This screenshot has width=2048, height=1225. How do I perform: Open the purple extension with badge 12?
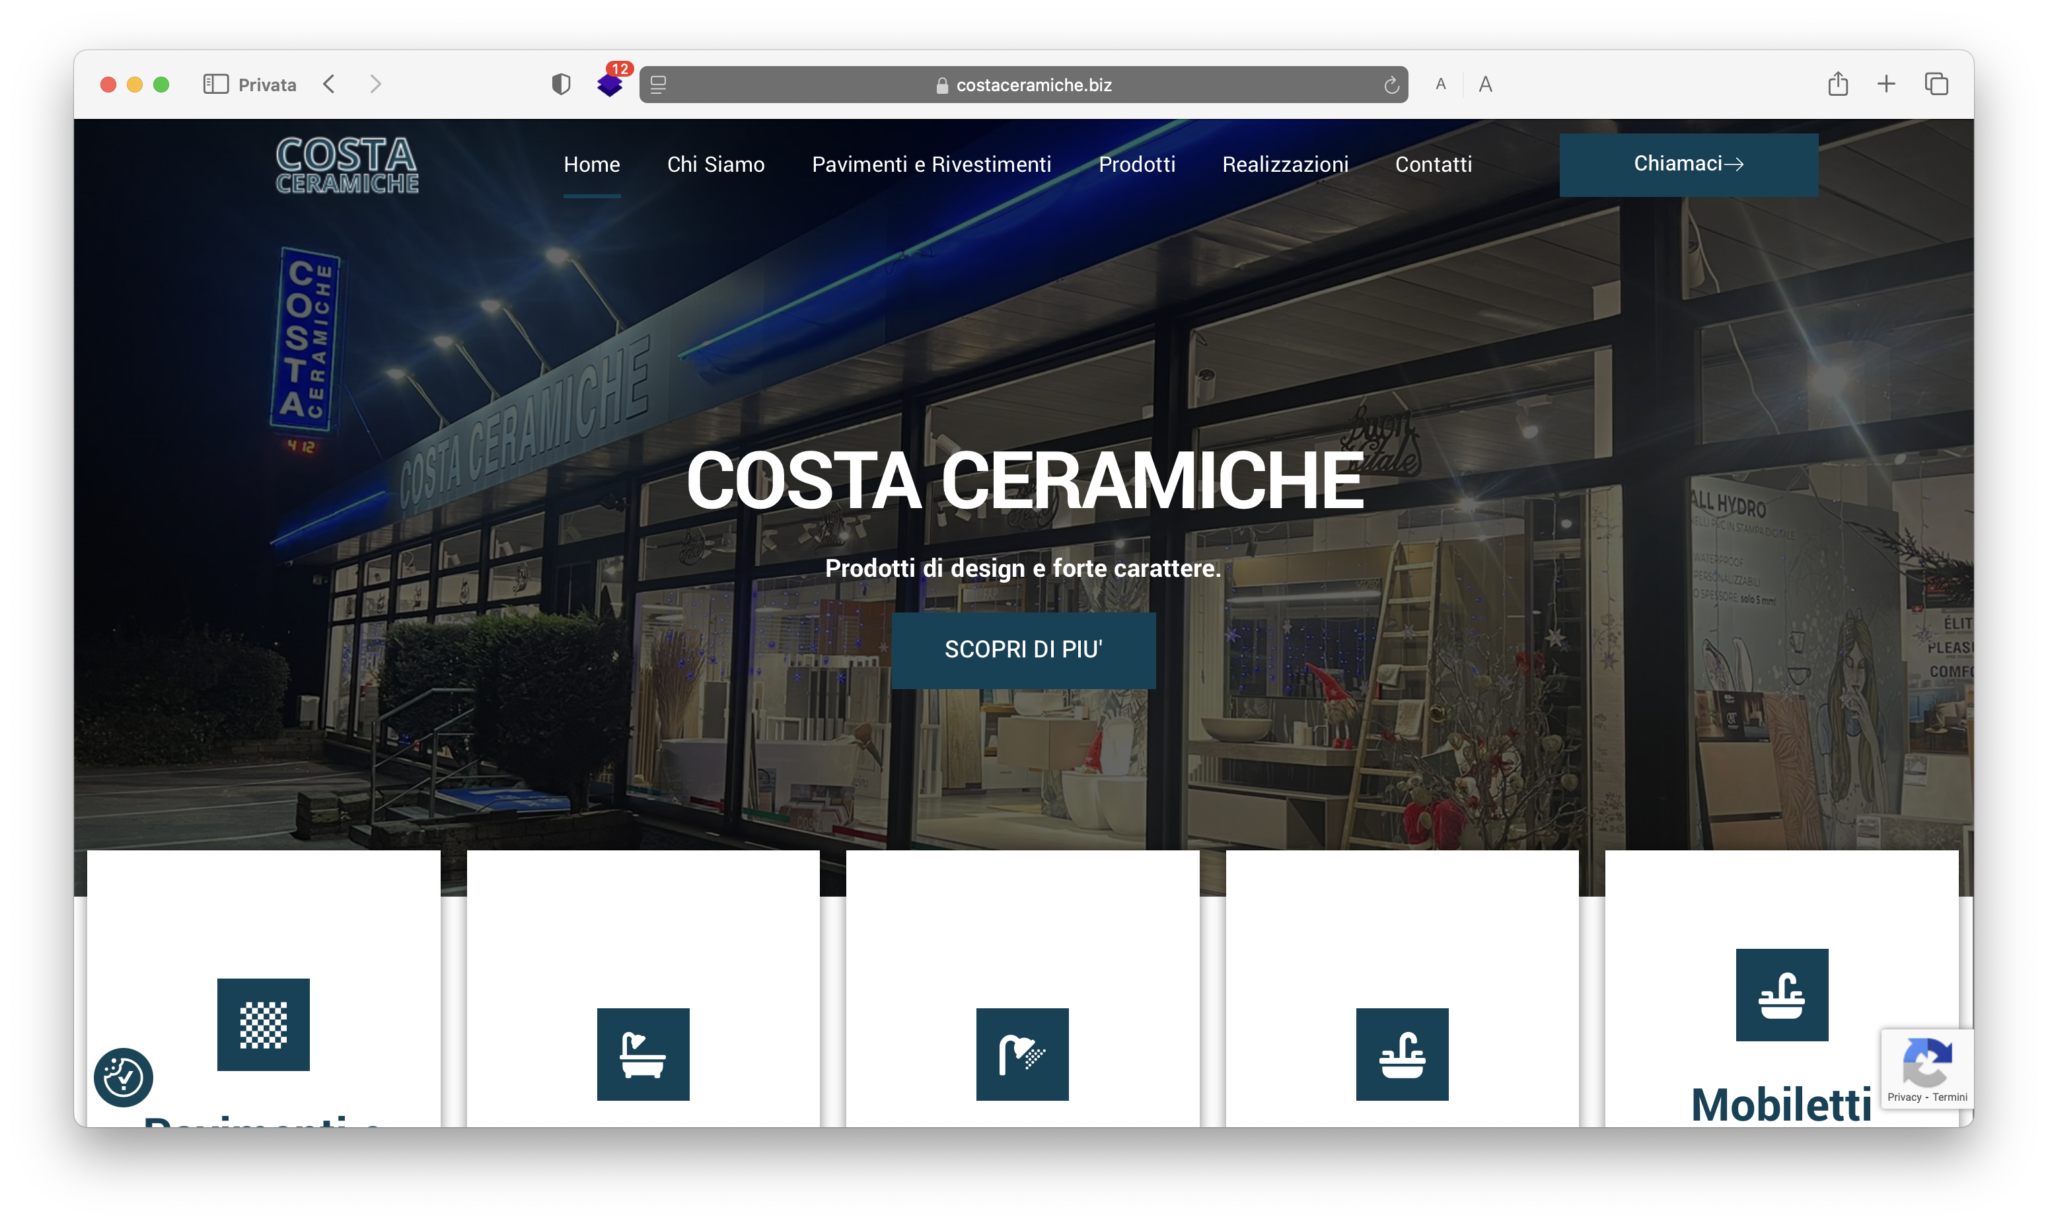pos(611,83)
